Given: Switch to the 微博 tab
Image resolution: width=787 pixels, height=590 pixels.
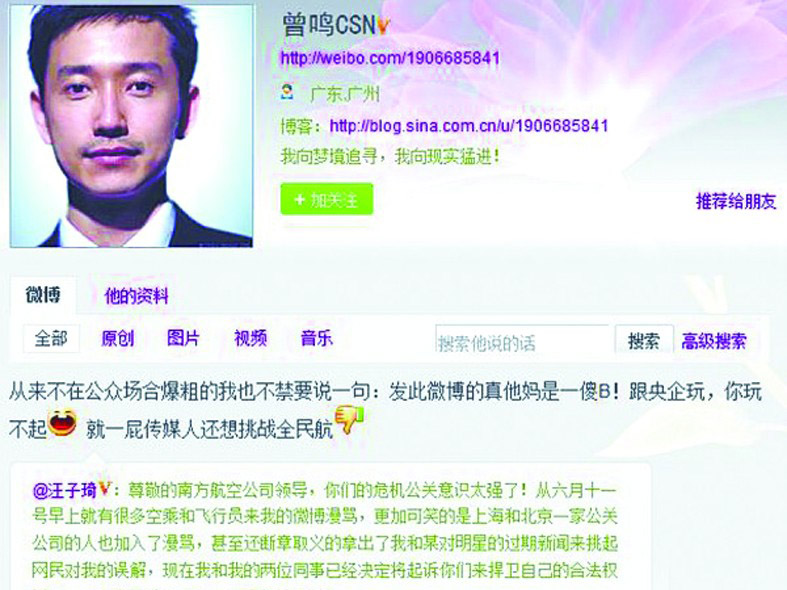Looking at the screenshot, I should pyautogui.click(x=43, y=295).
